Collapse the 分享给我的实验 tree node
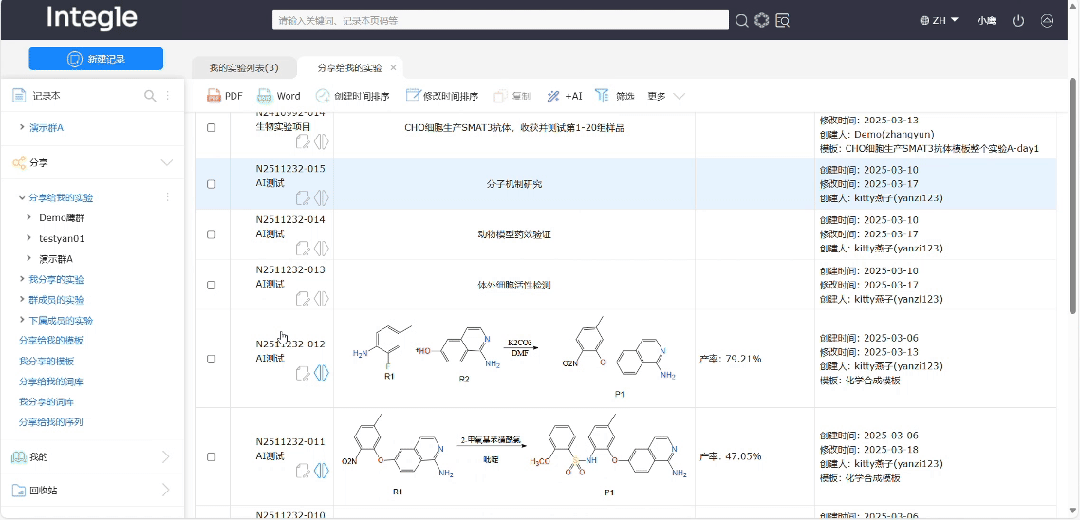The width and height of the screenshot is (1080, 520). pyautogui.click(x=22, y=198)
